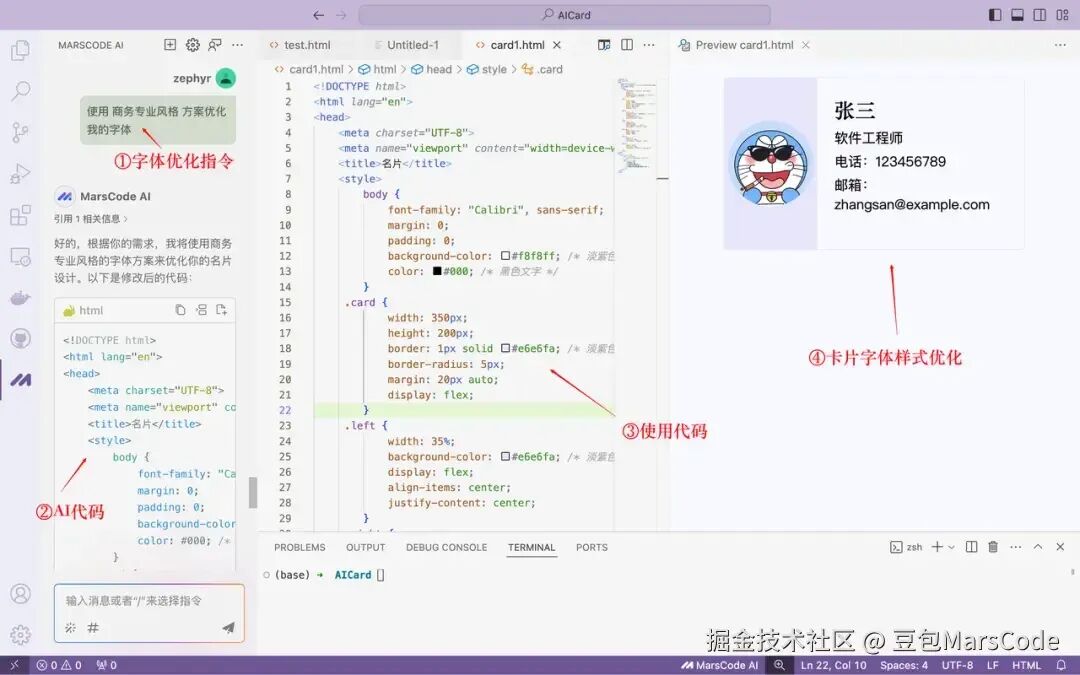
Task: Open the .card breadcrumb dropdown
Action: coord(542,69)
